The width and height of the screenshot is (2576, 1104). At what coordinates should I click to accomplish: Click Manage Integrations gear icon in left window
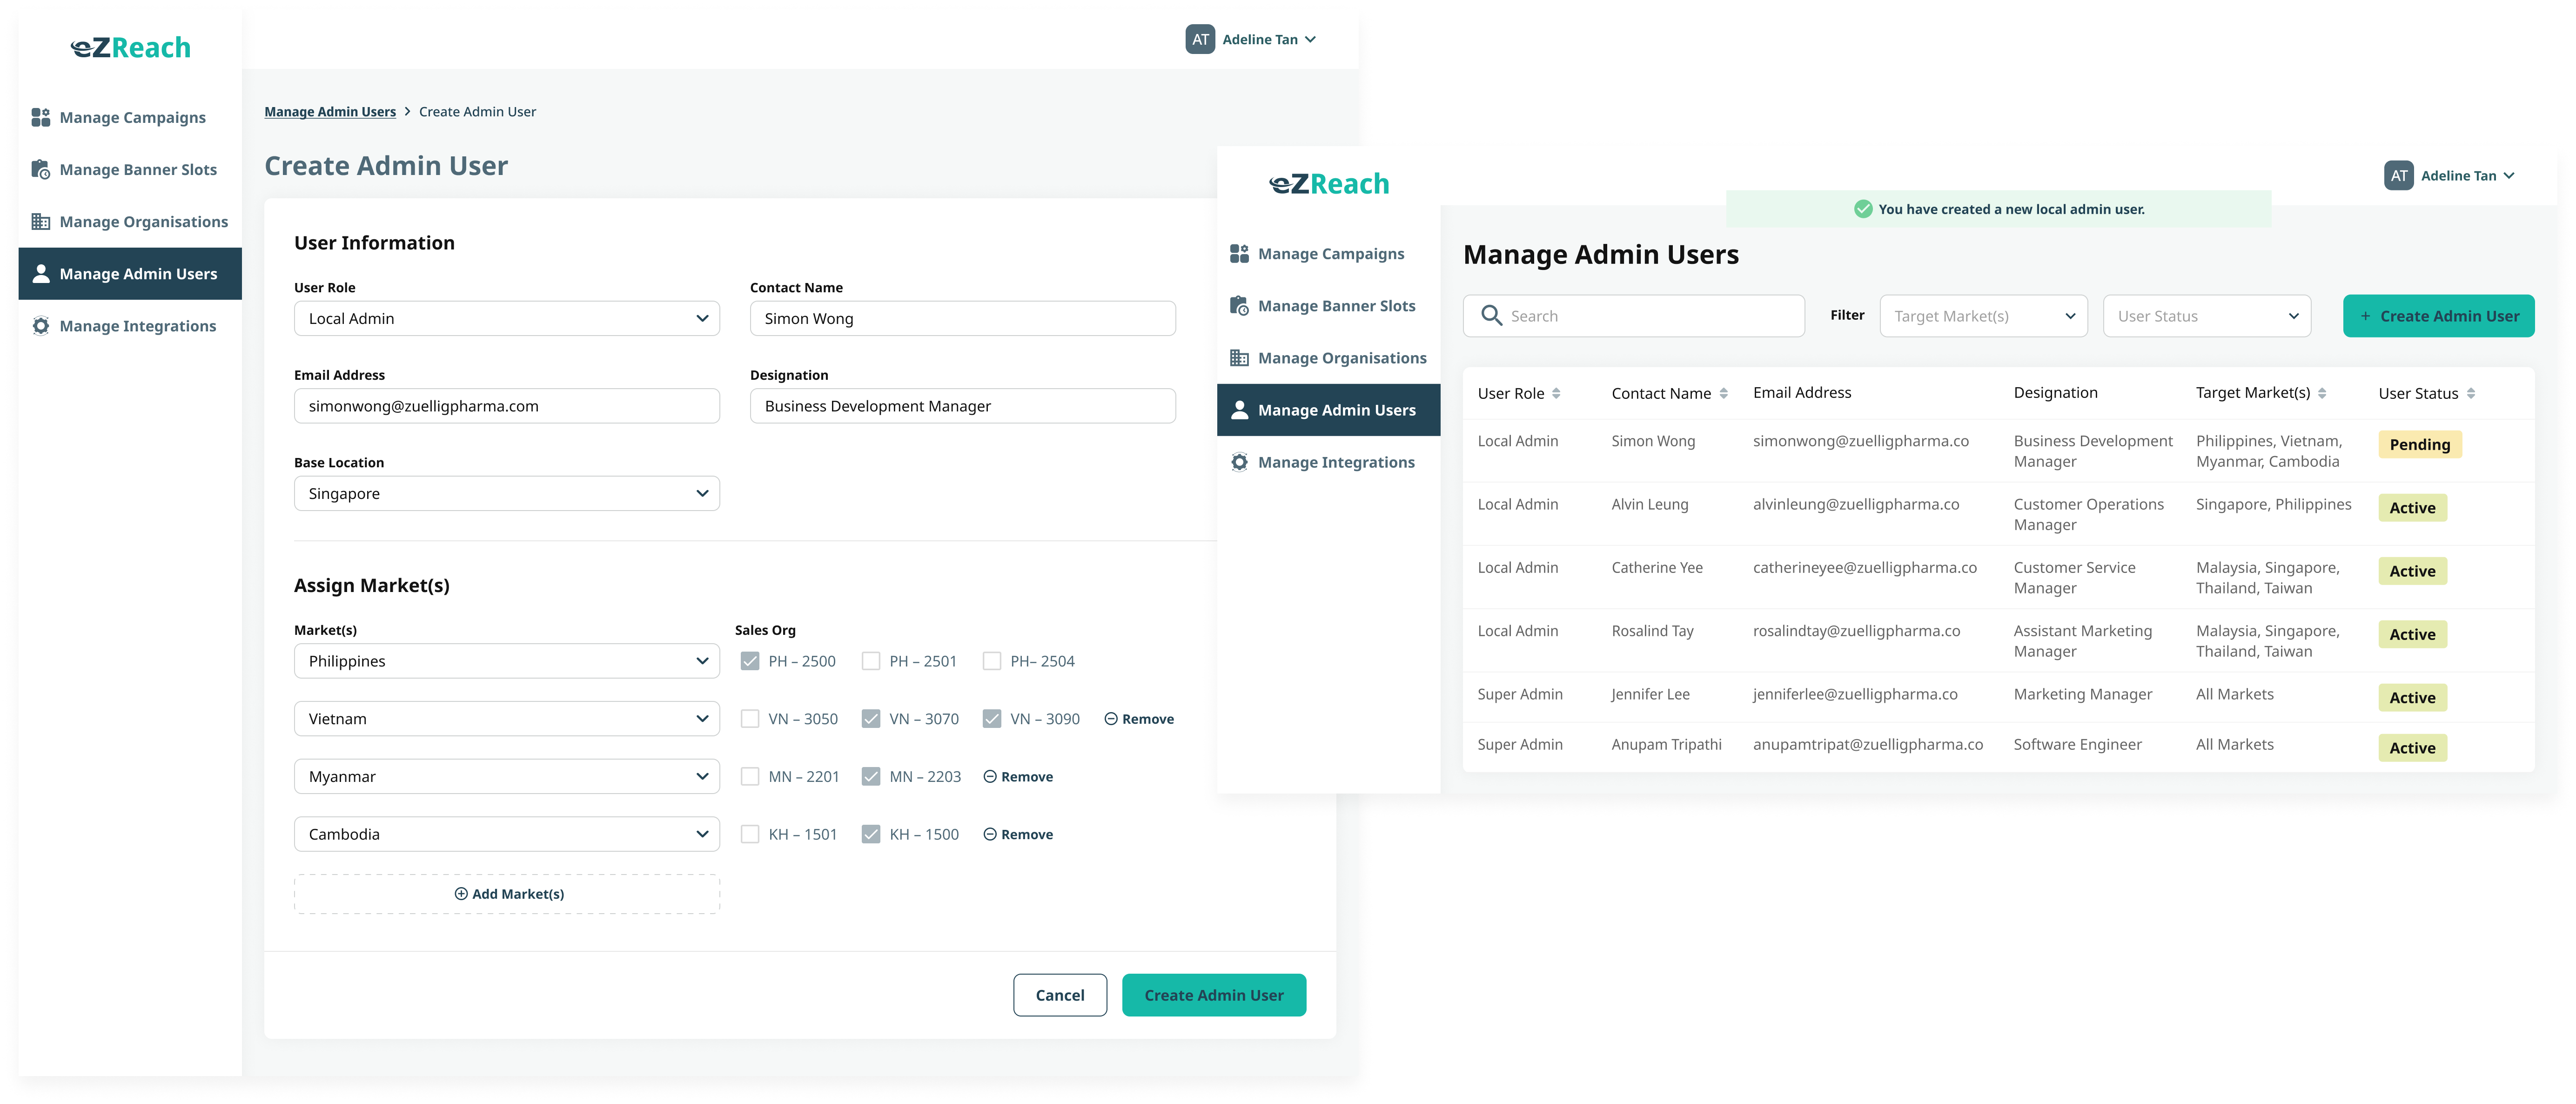pyautogui.click(x=40, y=325)
